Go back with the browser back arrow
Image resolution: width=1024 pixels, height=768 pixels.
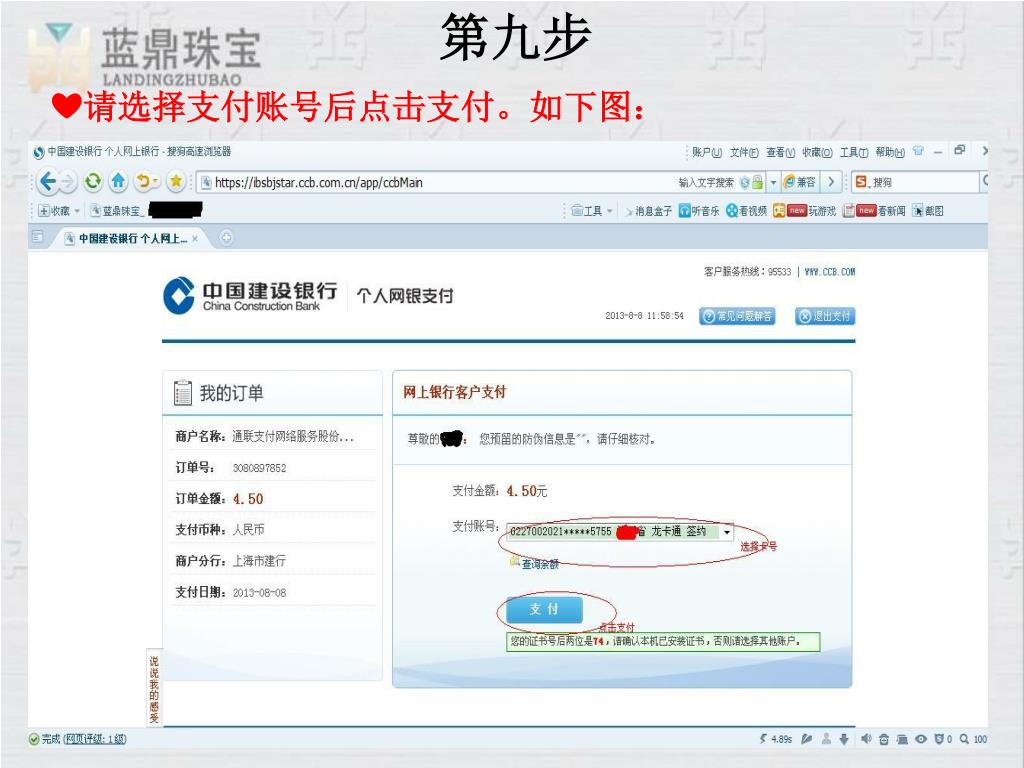48,182
